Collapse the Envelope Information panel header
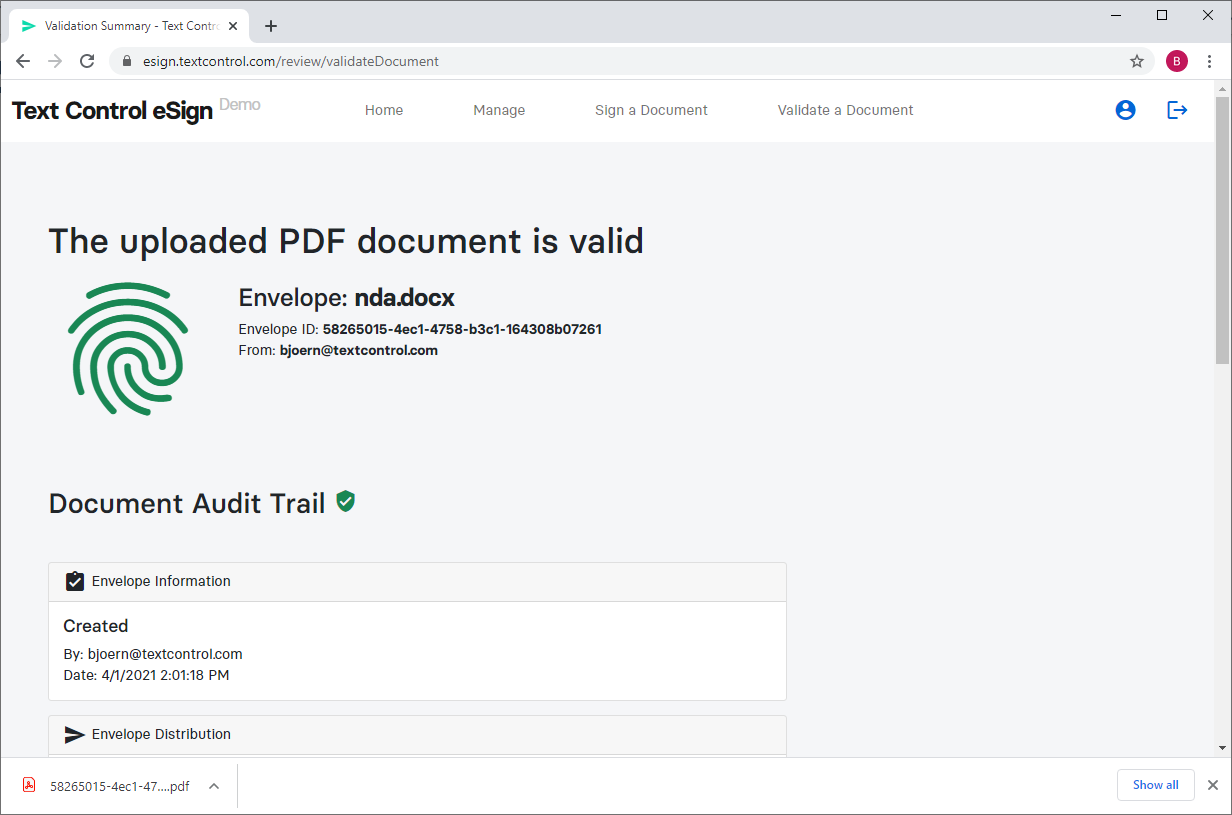The width and height of the screenshot is (1232, 815). click(x=417, y=582)
